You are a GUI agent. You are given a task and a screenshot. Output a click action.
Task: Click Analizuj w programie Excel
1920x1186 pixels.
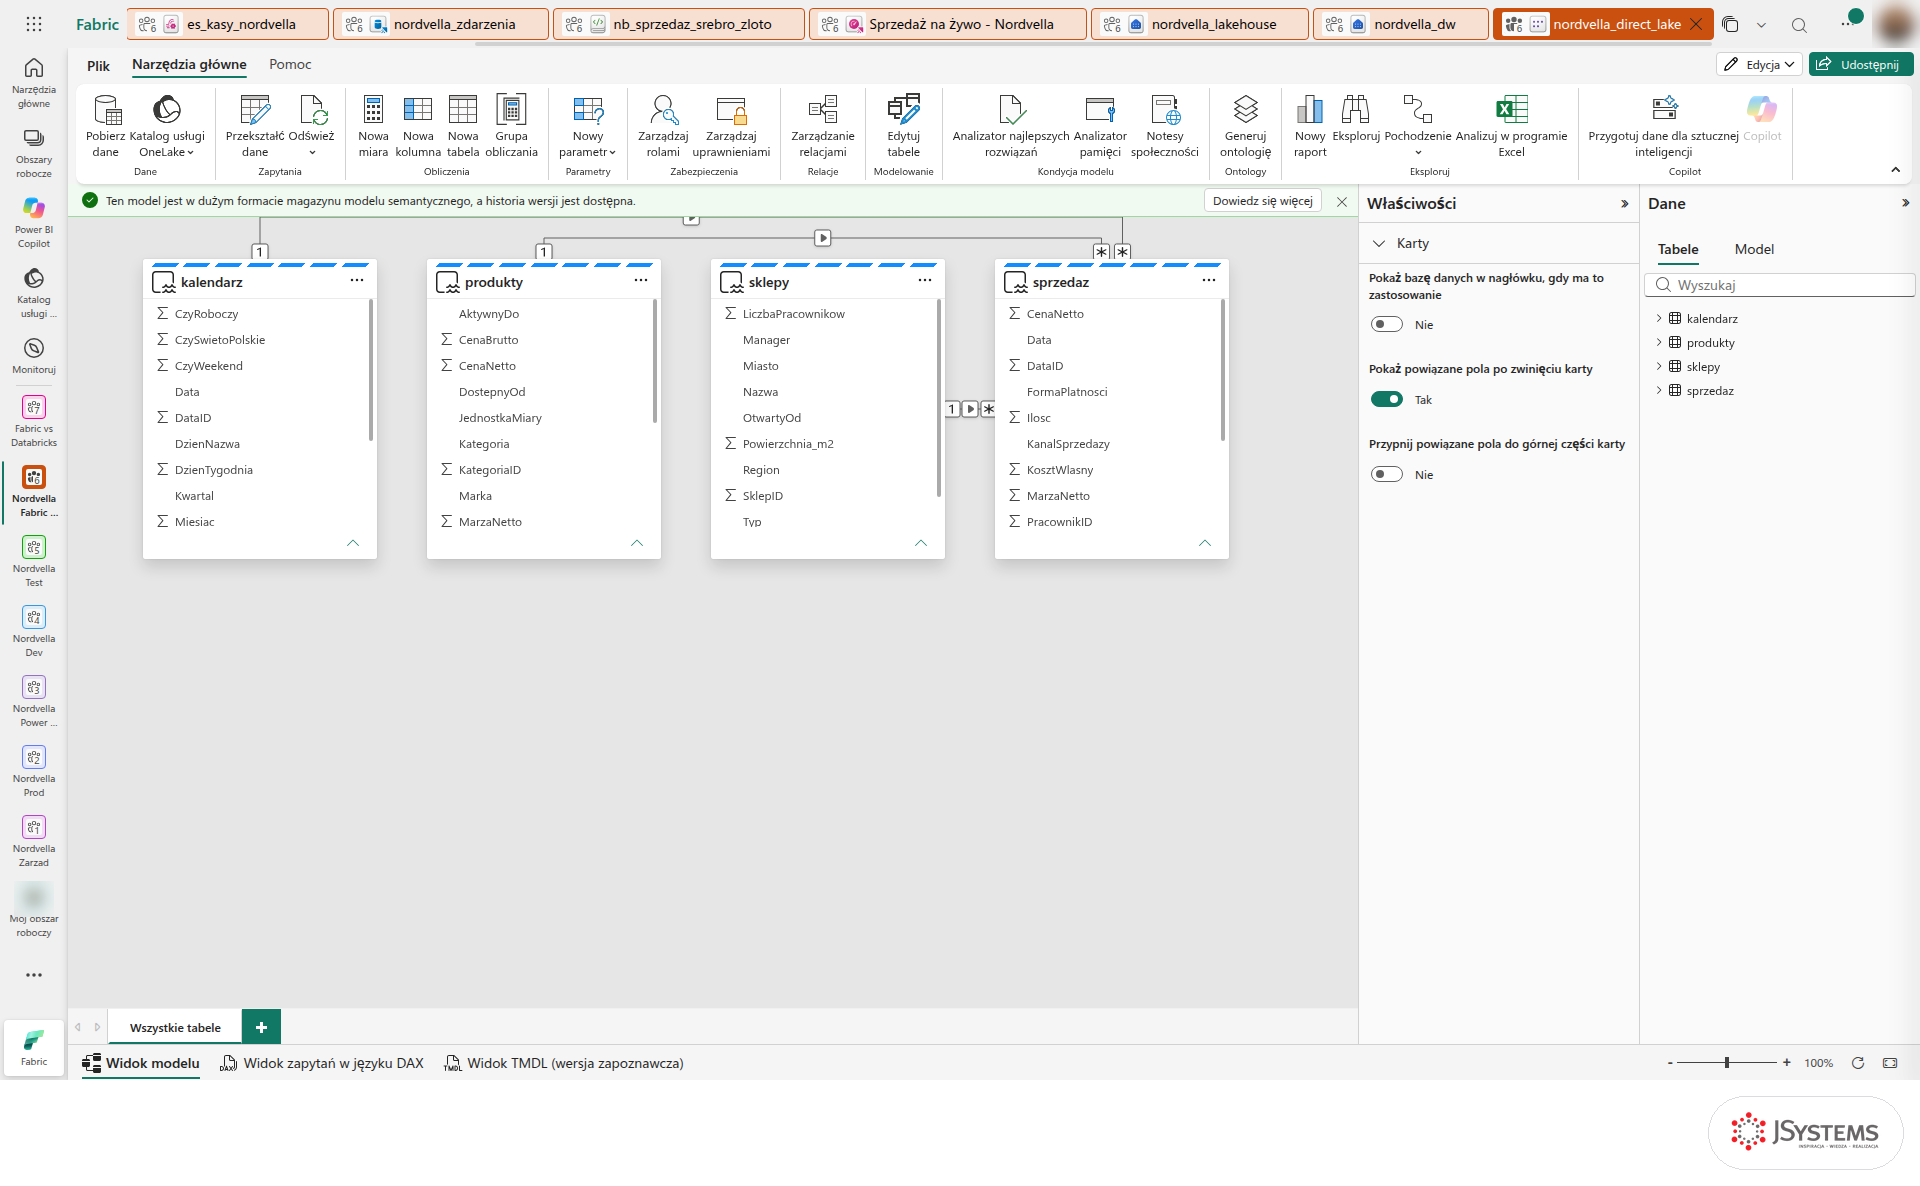(1511, 126)
